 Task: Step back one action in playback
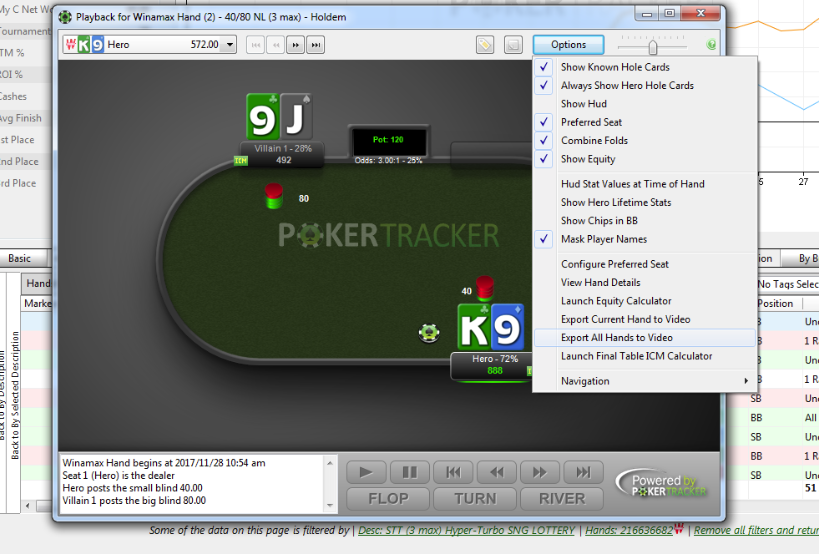click(x=496, y=473)
